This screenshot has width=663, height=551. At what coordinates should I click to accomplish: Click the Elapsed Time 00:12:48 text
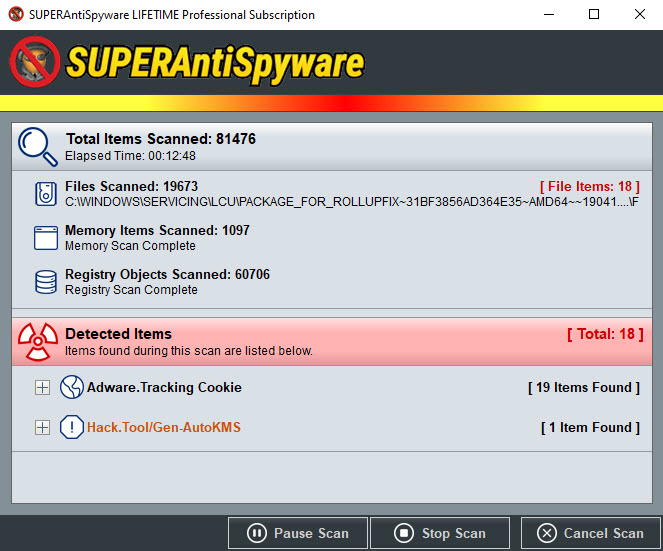(x=130, y=156)
